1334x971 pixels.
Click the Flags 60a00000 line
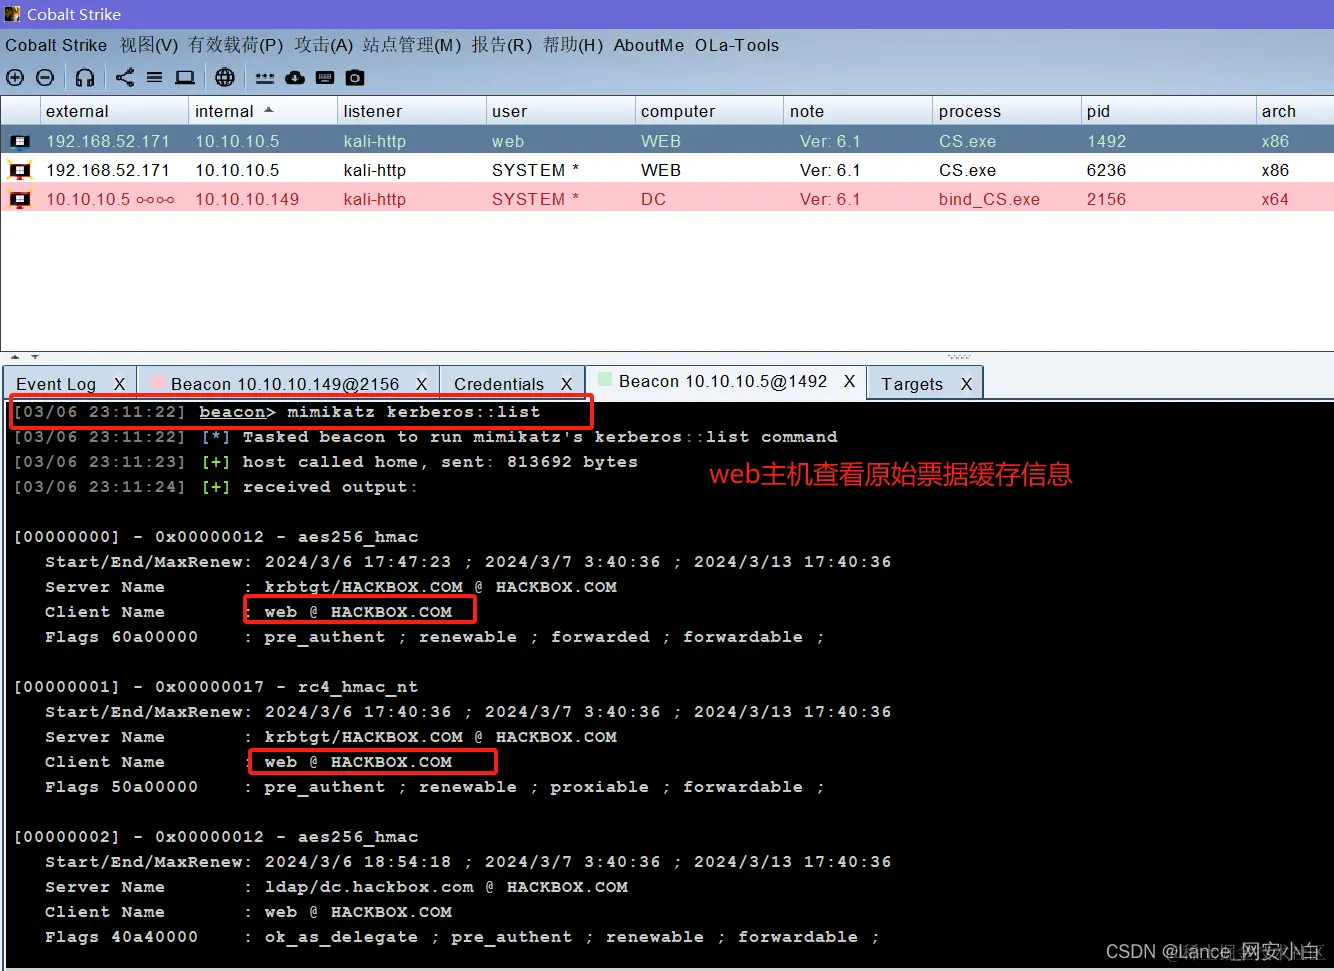pyautogui.click(x=435, y=637)
